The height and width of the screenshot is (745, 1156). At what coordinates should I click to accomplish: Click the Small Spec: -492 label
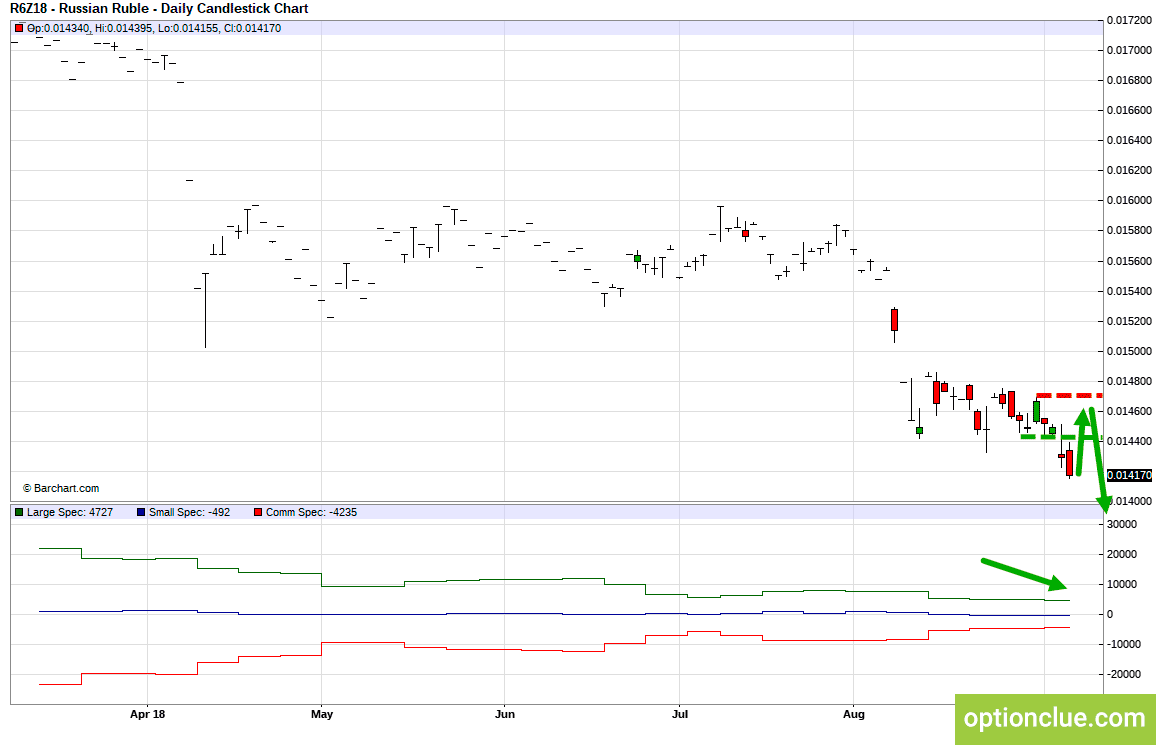(x=189, y=512)
